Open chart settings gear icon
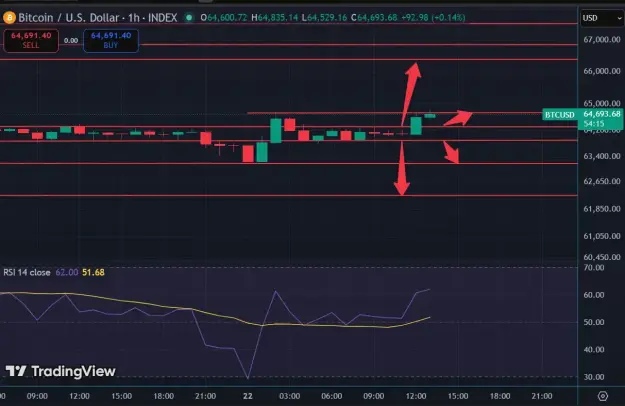The width and height of the screenshot is (625, 406). [x=603, y=396]
